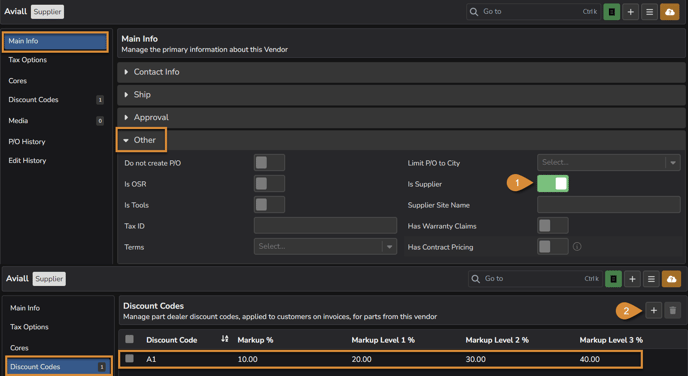Enable the Do not create P/O toggle
The height and width of the screenshot is (376, 688).
pyautogui.click(x=269, y=162)
